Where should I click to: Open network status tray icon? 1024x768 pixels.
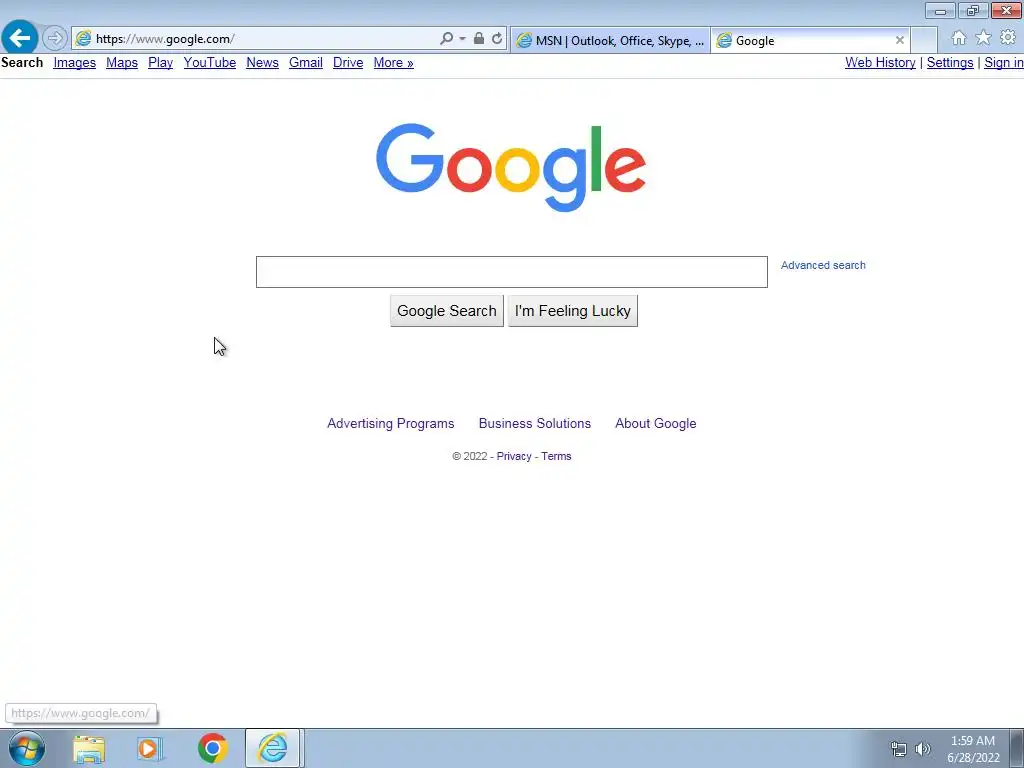tap(899, 749)
